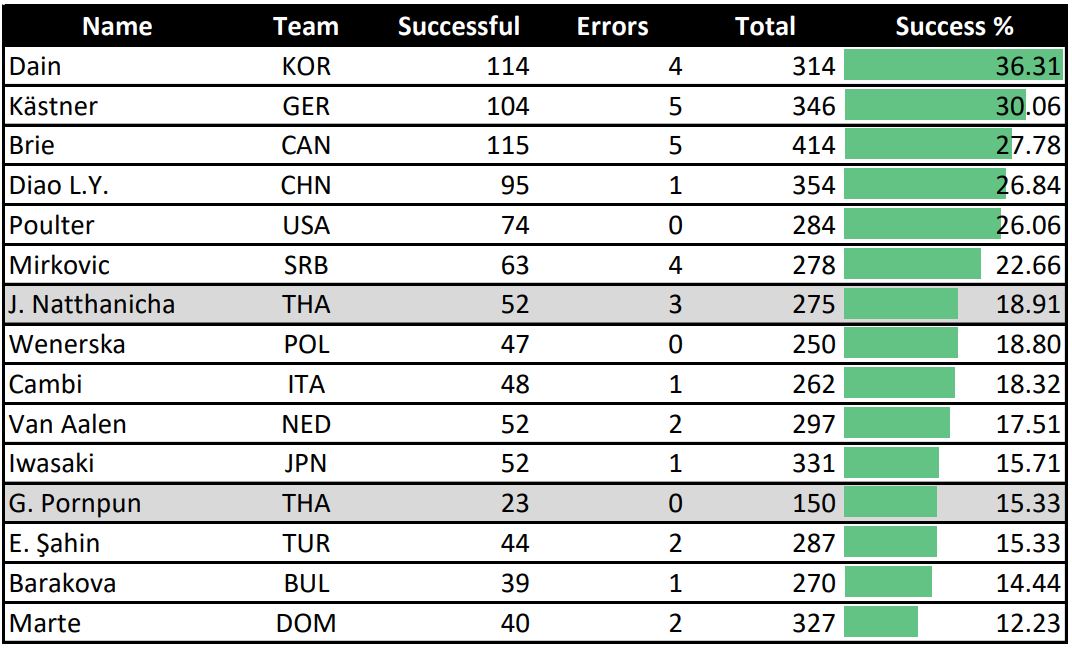Select the Total column header

pyautogui.click(x=765, y=26)
